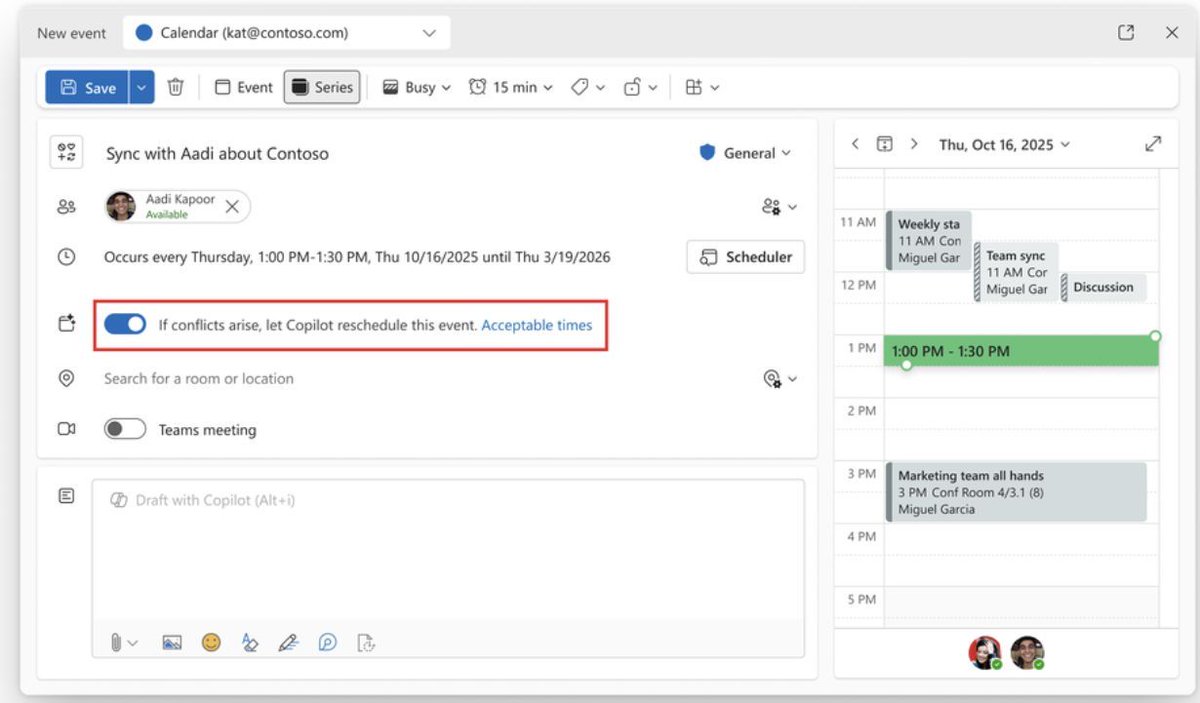Remove Aadi Kapoor from attendees
The image size is (1200, 703).
click(x=232, y=207)
